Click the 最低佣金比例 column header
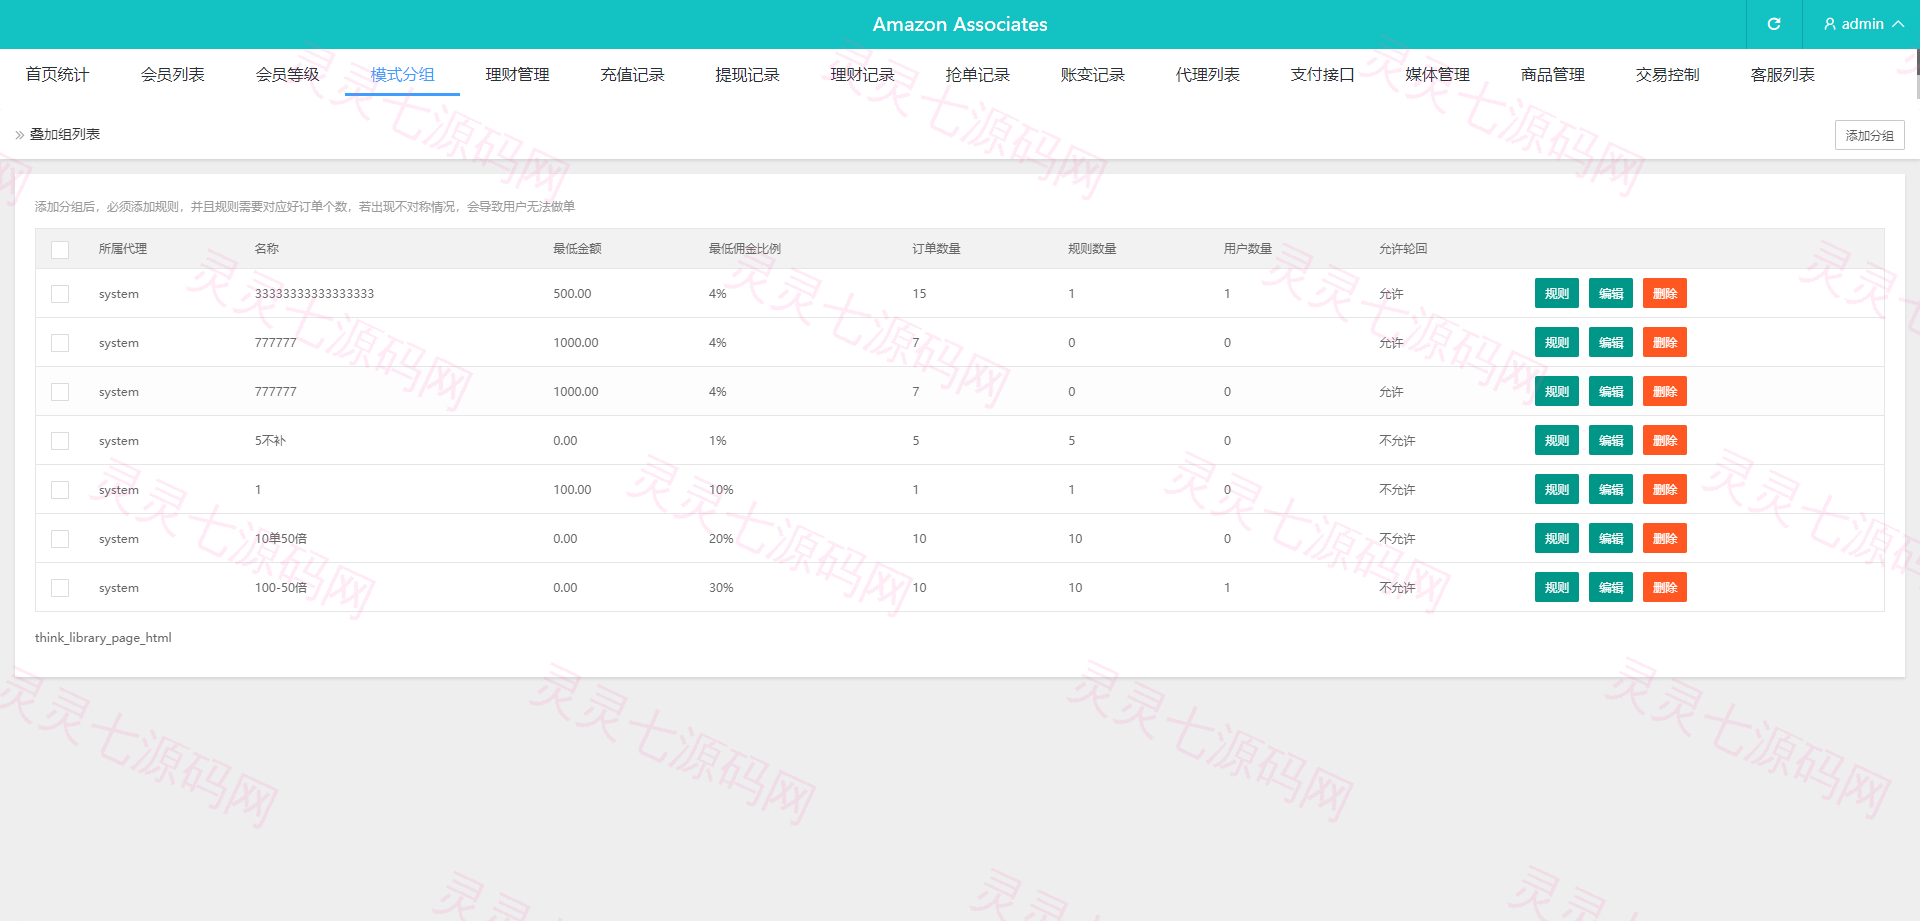The image size is (1920, 921). (x=745, y=249)
